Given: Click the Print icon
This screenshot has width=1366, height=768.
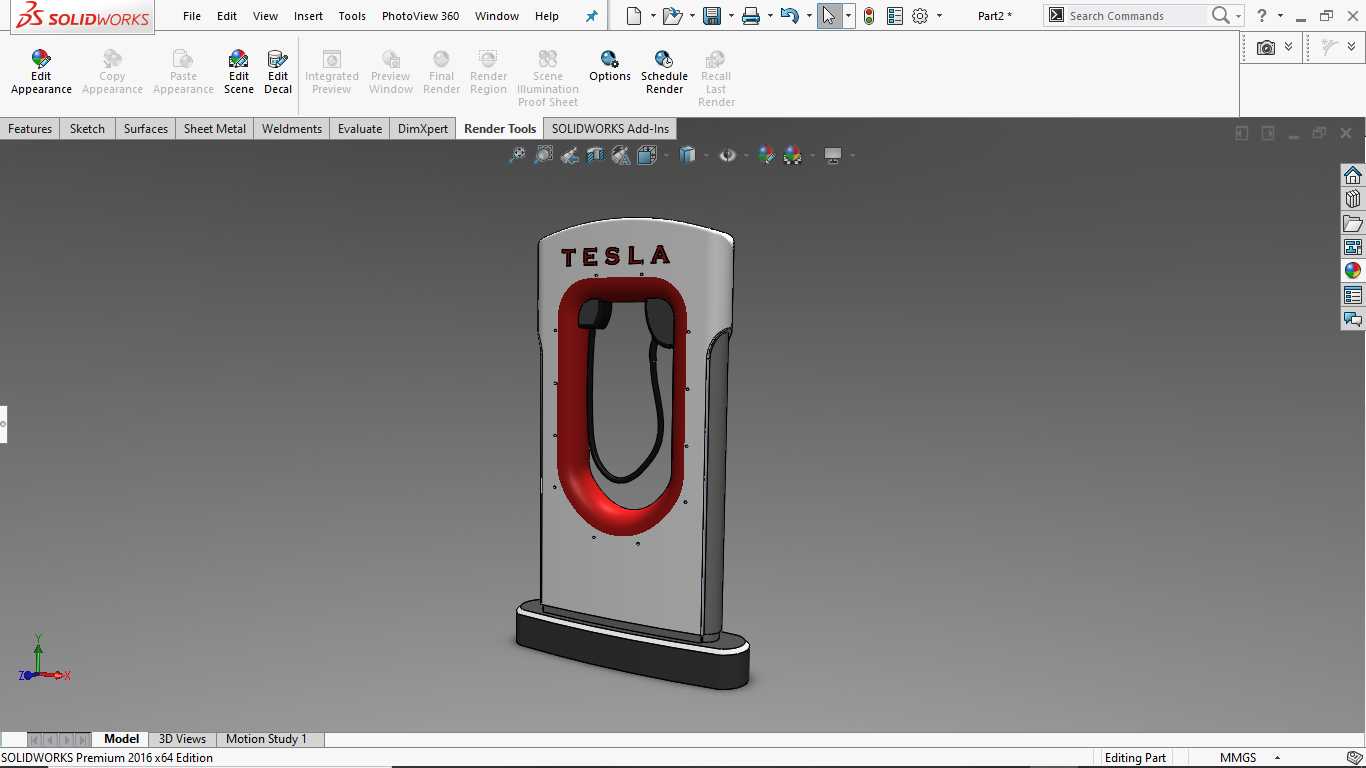Looking at the screenshot, I should point(751,16).
